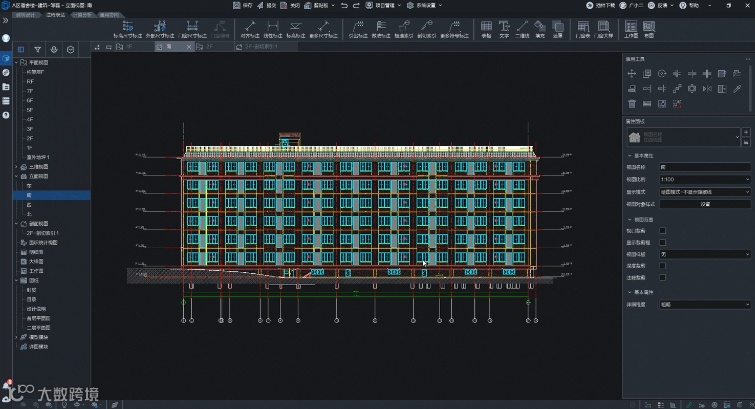Open the view scale 1:100 dropdown

coord(704,178)
